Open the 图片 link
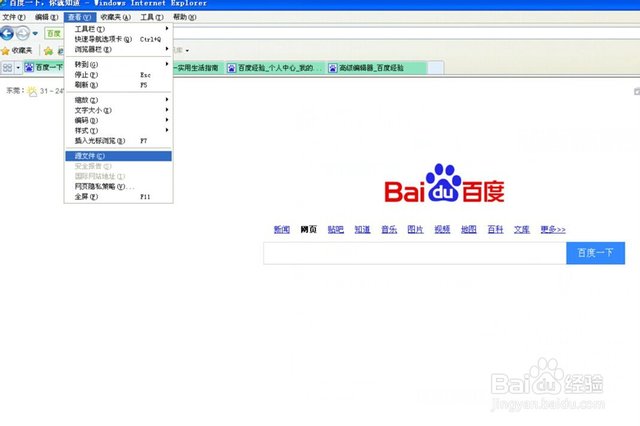 (x=416, y=229)
